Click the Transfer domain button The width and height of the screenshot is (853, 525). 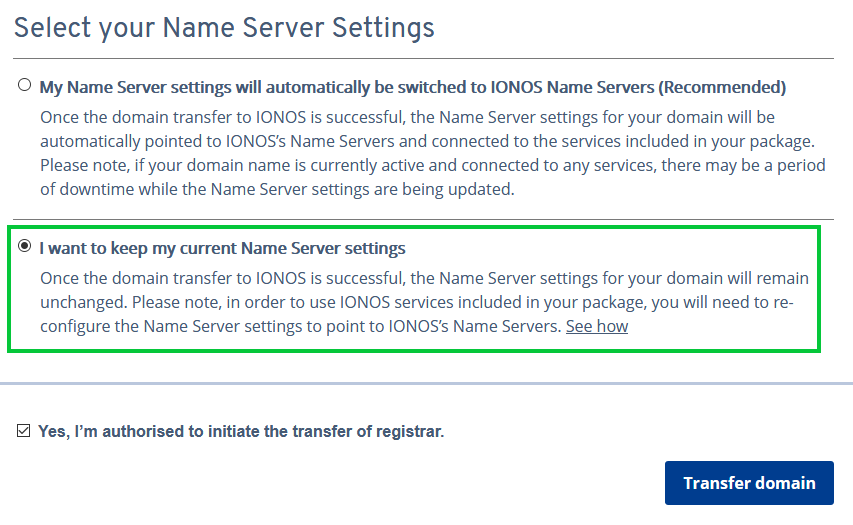pos(749,483)
